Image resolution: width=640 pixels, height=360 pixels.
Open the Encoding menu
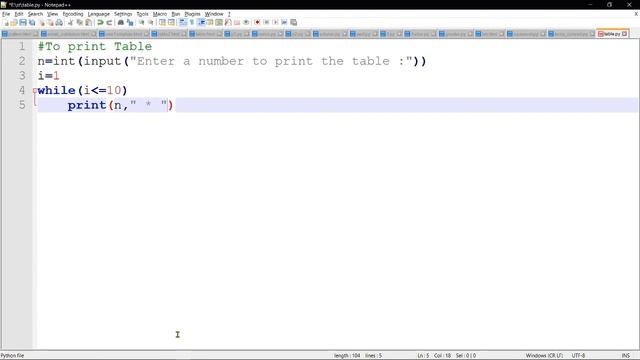tap(73, 14)
